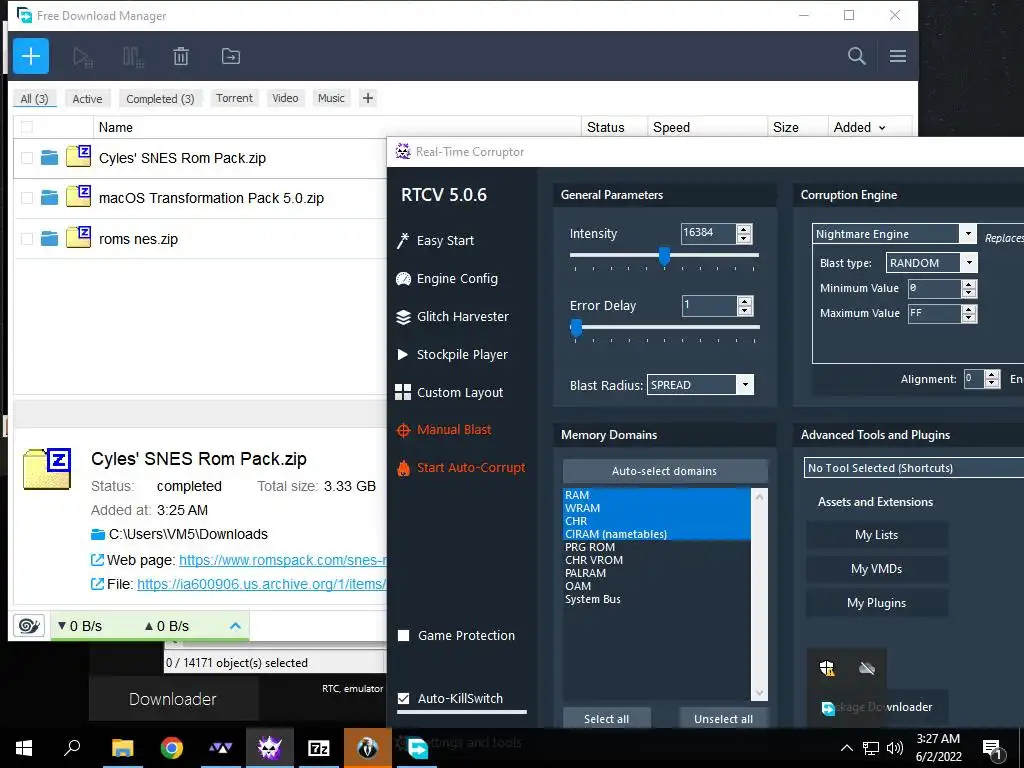
Task: Open folder icon for roms nes.zip
Action: [x=50, y=238]
